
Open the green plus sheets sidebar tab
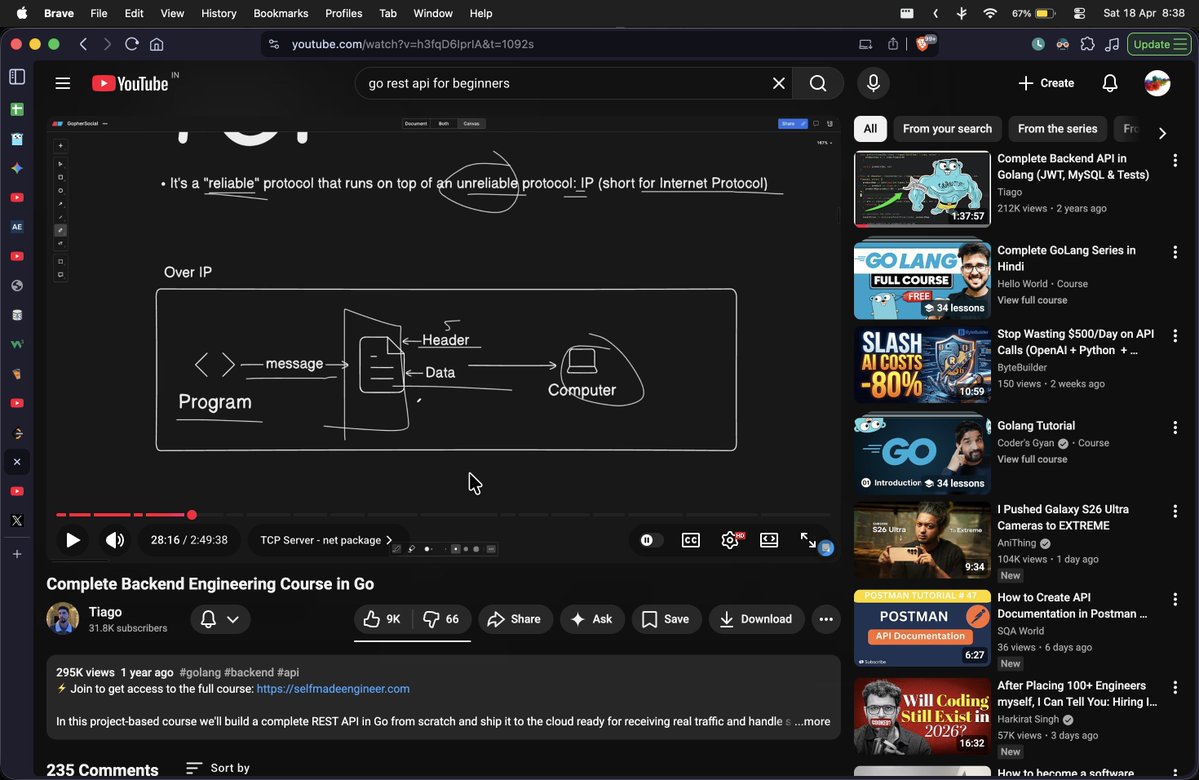17,109
